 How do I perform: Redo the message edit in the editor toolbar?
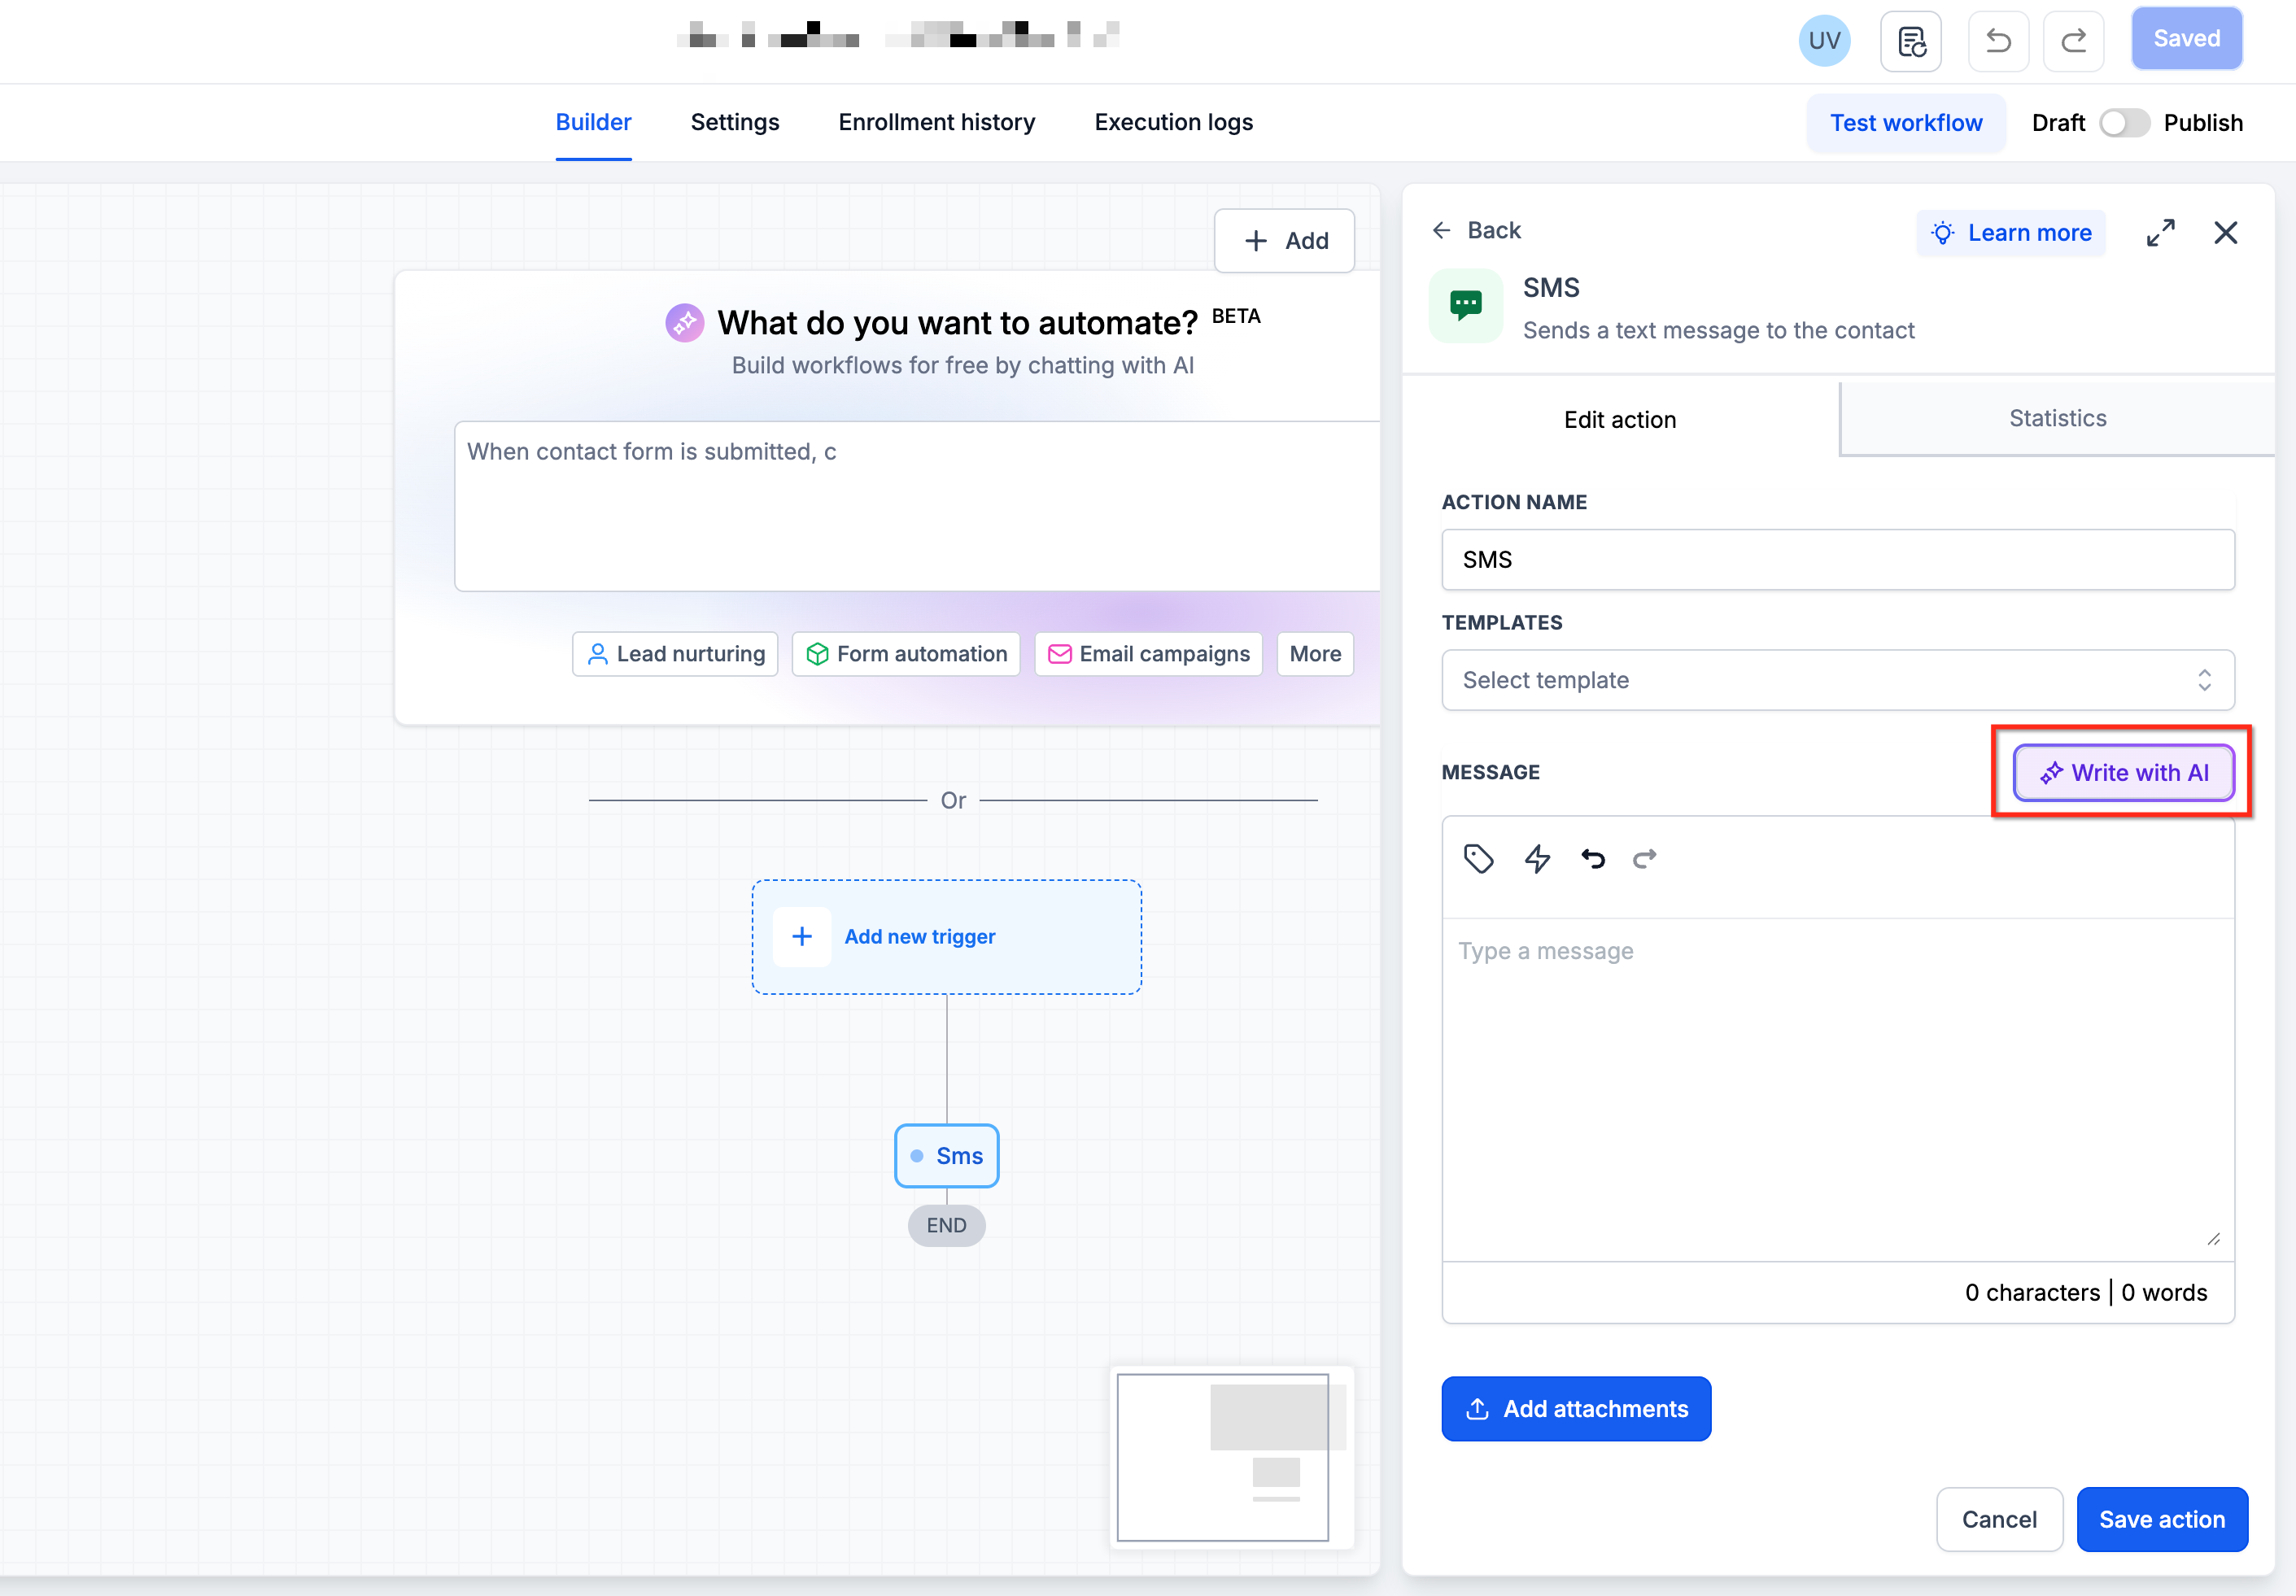pos(1645,859)
